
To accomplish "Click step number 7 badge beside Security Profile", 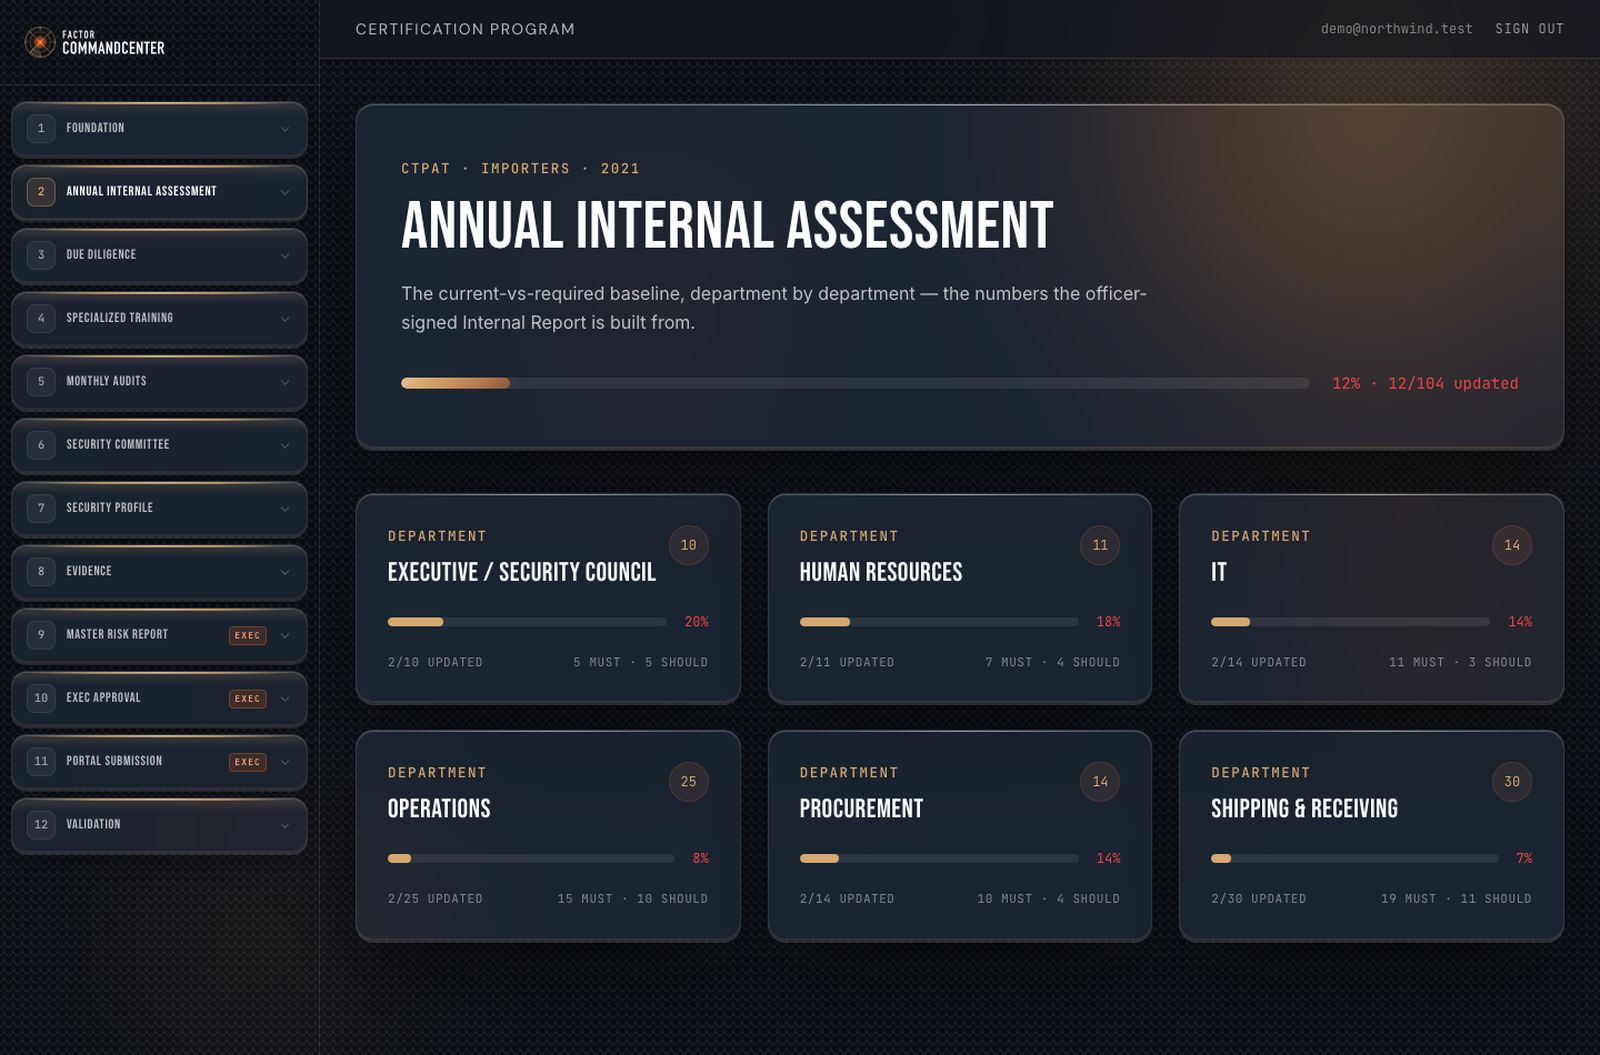I will (x=41, y=508).
